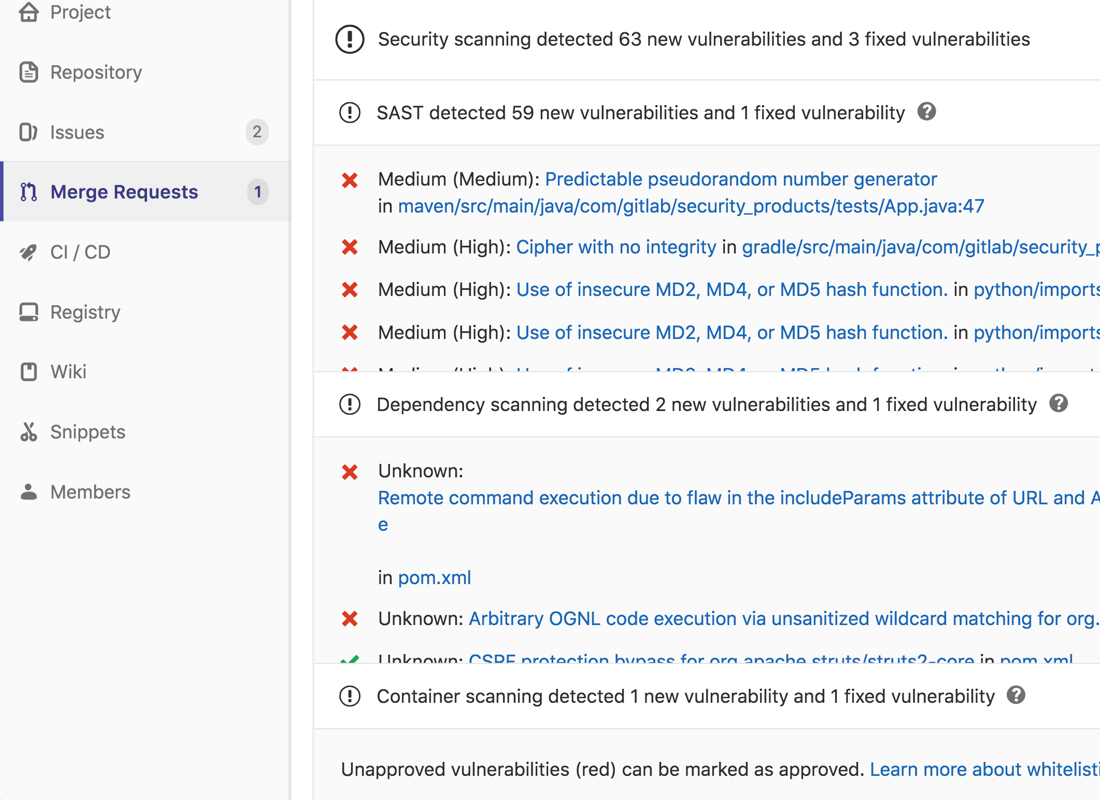Click the Registry icon in sidebar
This screenshot has height=800, width=1100.
(x=28, y=312)
